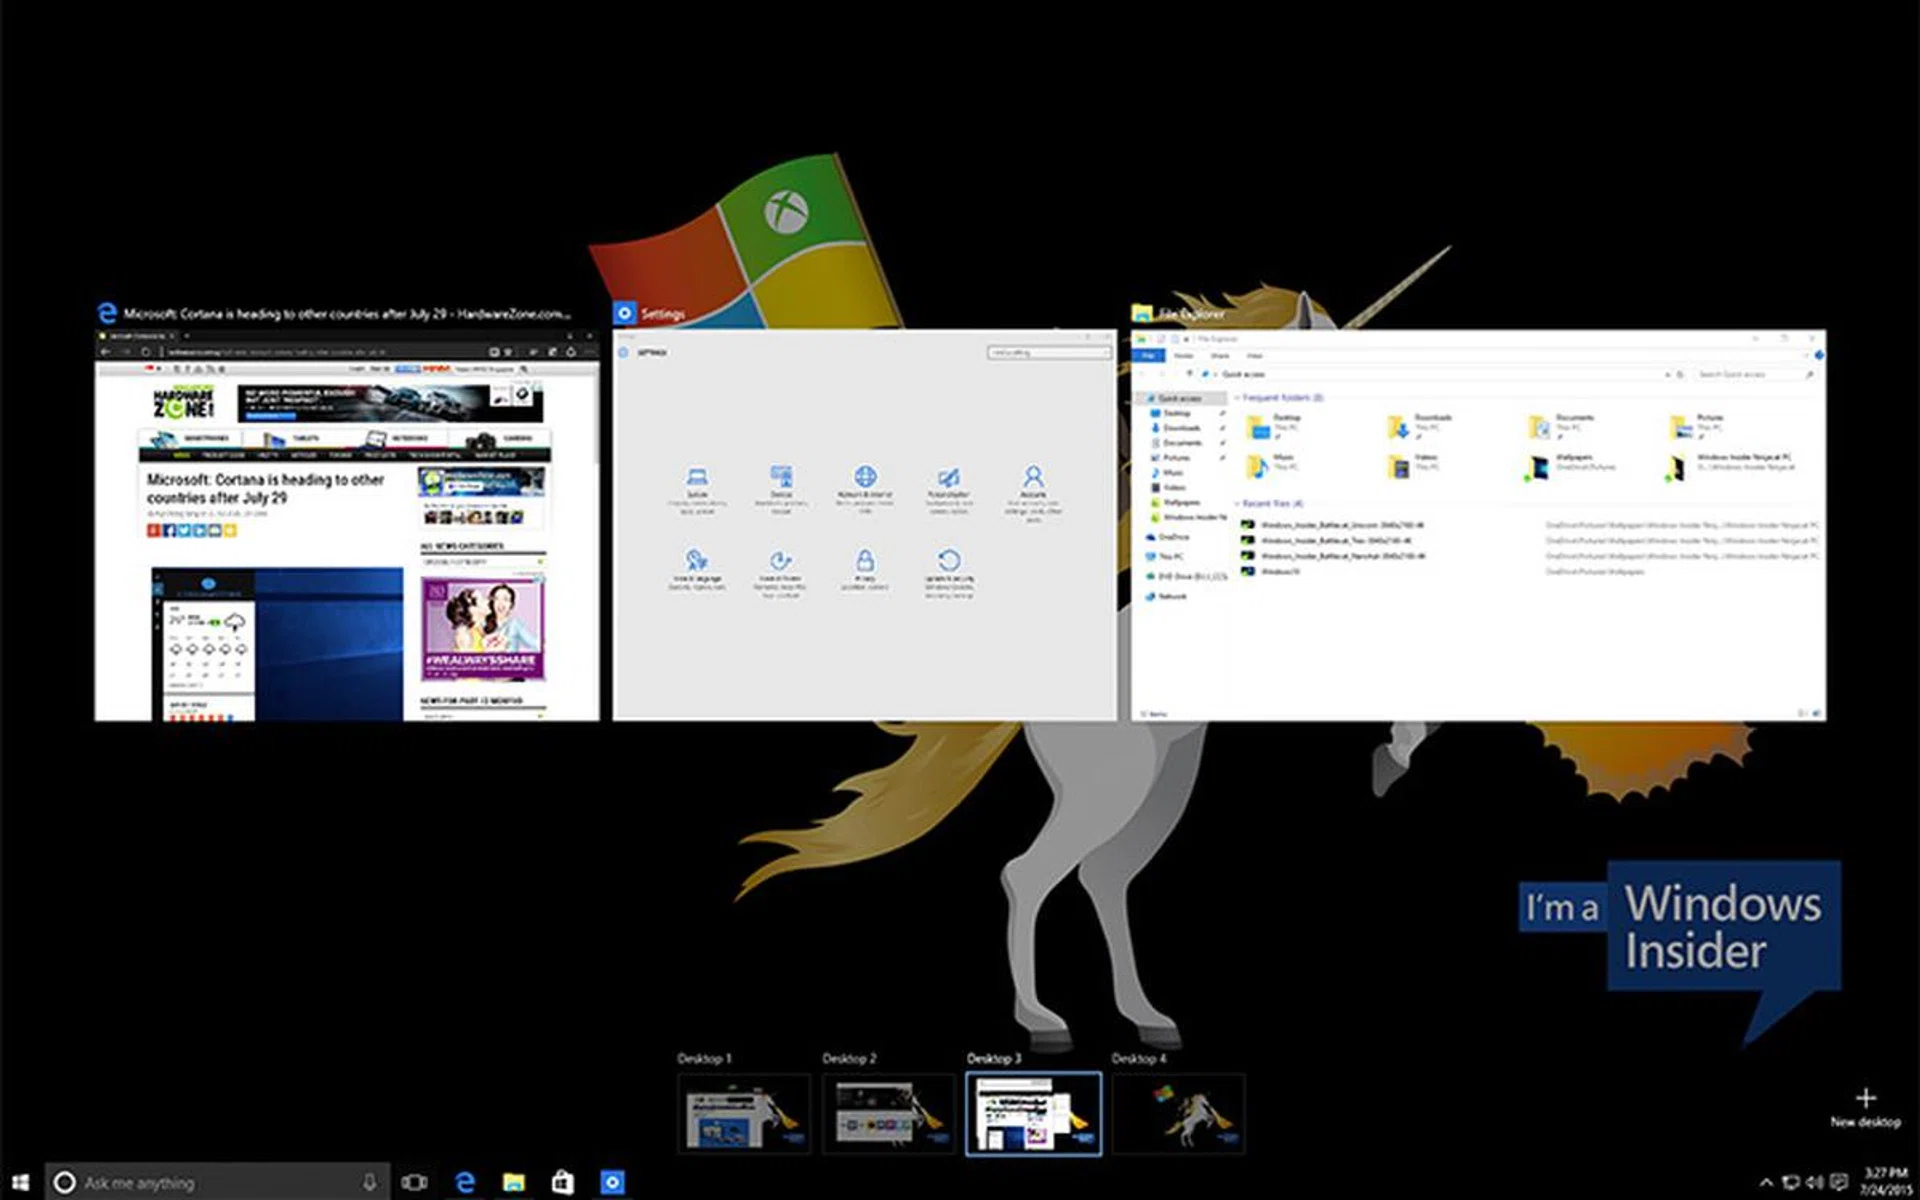Click the Settings gear taskbar icon
1920x1200 pixels.
pyautogui.click(x=612, y=1182)
